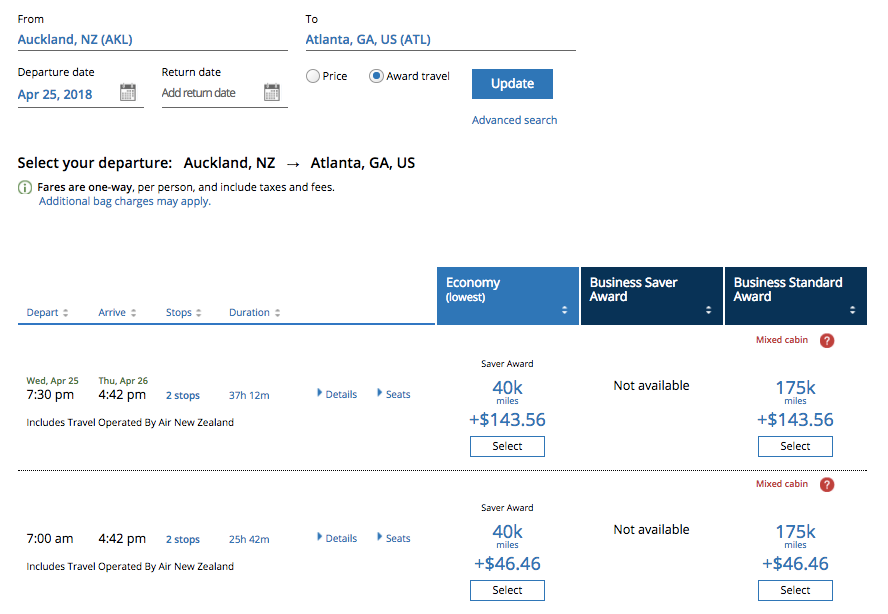
Task: Expand Details for the 7:00 am flight
Action: click(337, 538)
